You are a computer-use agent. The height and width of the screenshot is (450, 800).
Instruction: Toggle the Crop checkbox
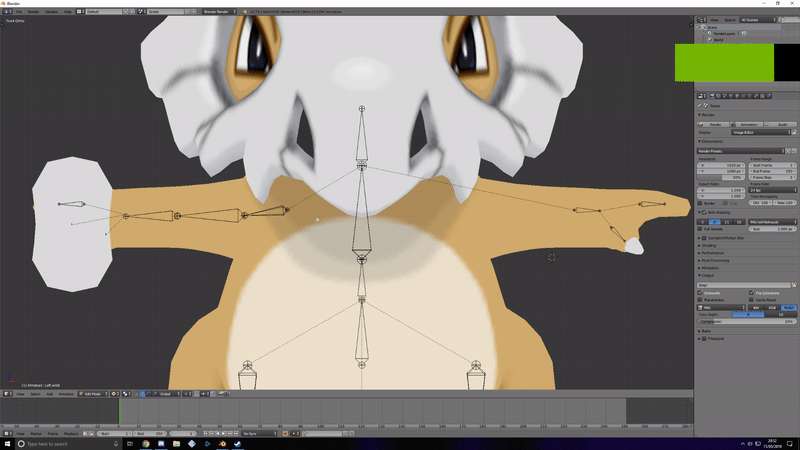726,203
